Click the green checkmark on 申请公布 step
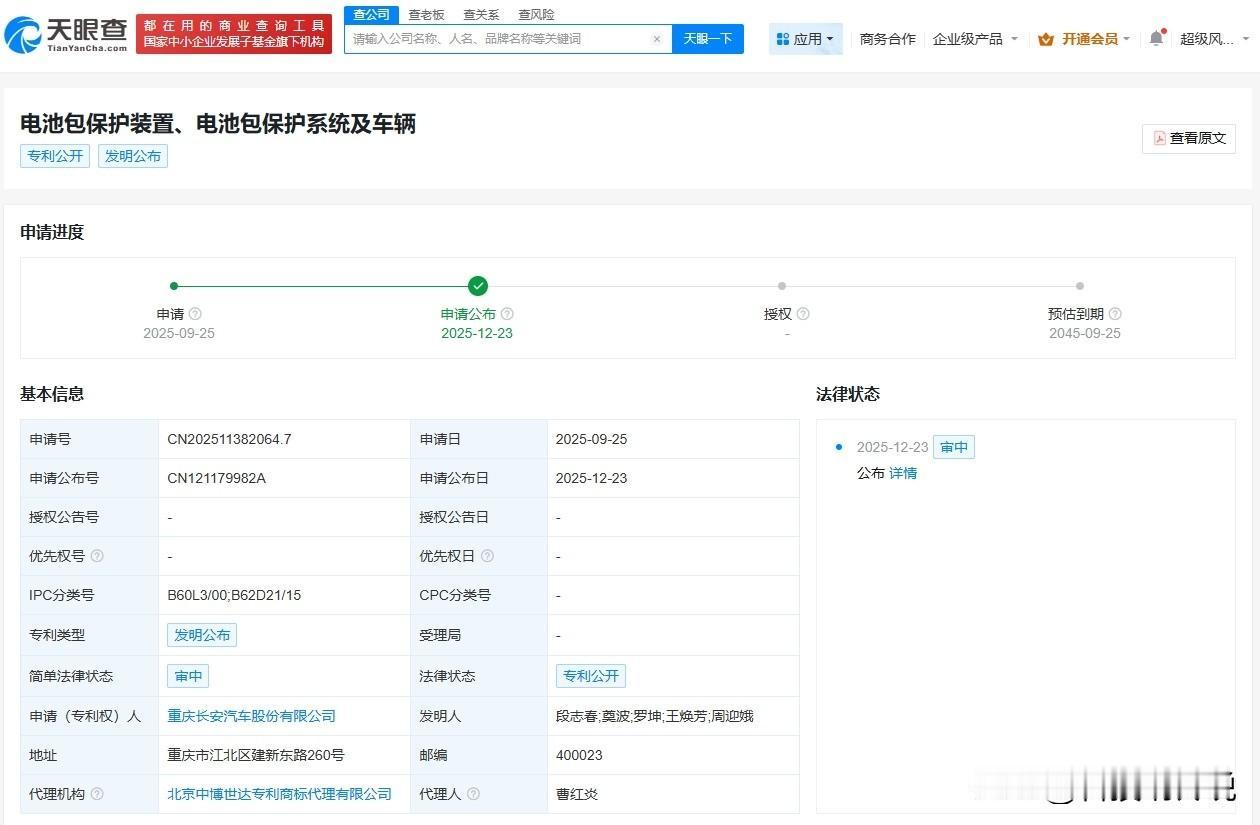 coord(478,286)
